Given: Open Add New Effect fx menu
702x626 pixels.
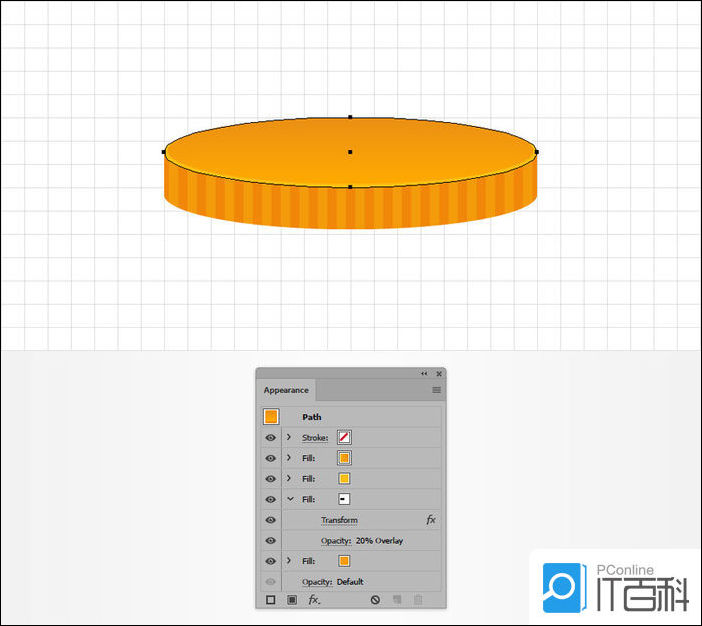Looking at the screenshot, I should [314, 600].
